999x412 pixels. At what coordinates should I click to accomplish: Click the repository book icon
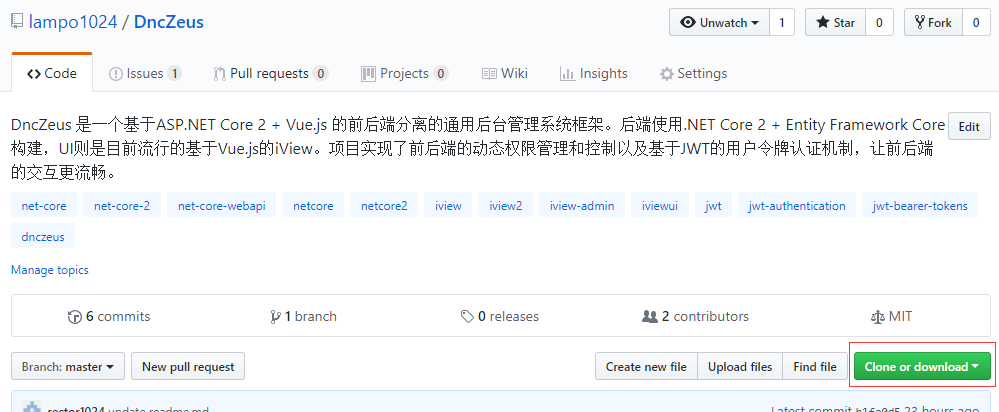point(17,22)
